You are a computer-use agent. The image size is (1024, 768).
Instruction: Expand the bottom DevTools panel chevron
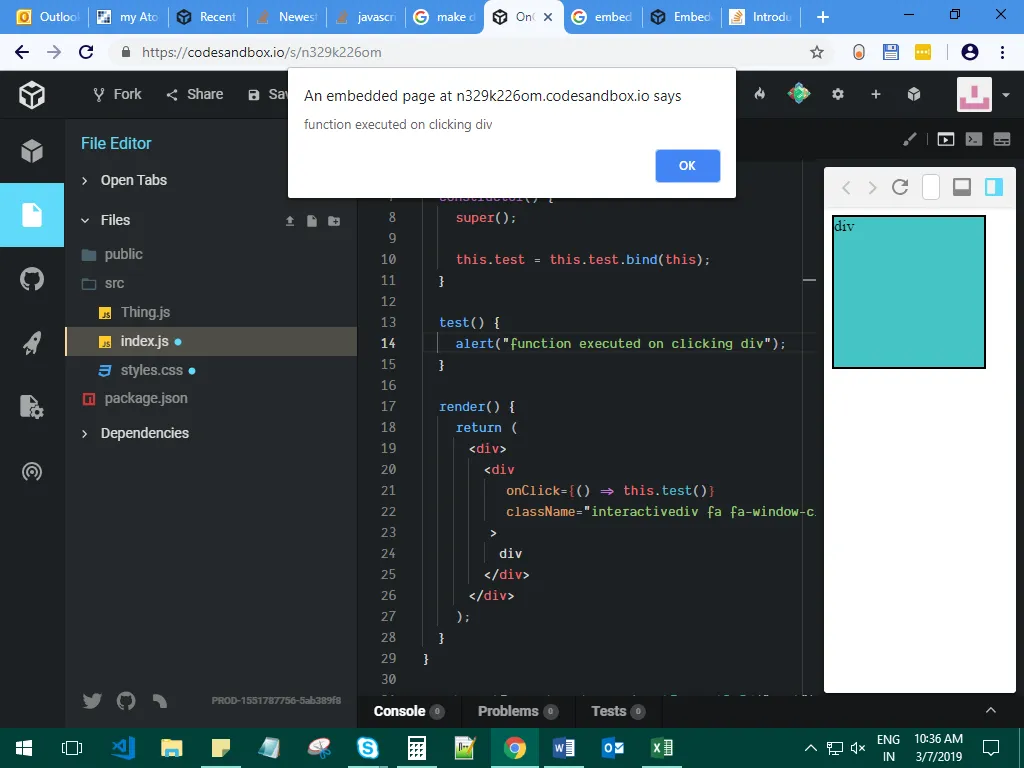990,711
